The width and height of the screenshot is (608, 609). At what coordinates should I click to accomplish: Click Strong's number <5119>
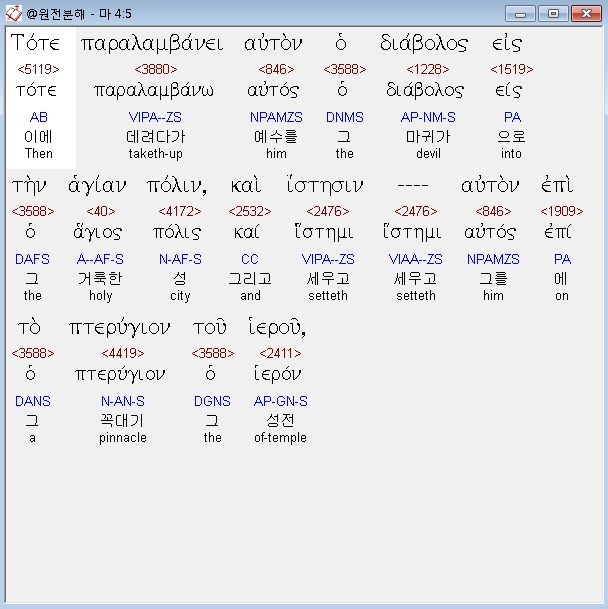pyautogui.click(x=38, y=69)
